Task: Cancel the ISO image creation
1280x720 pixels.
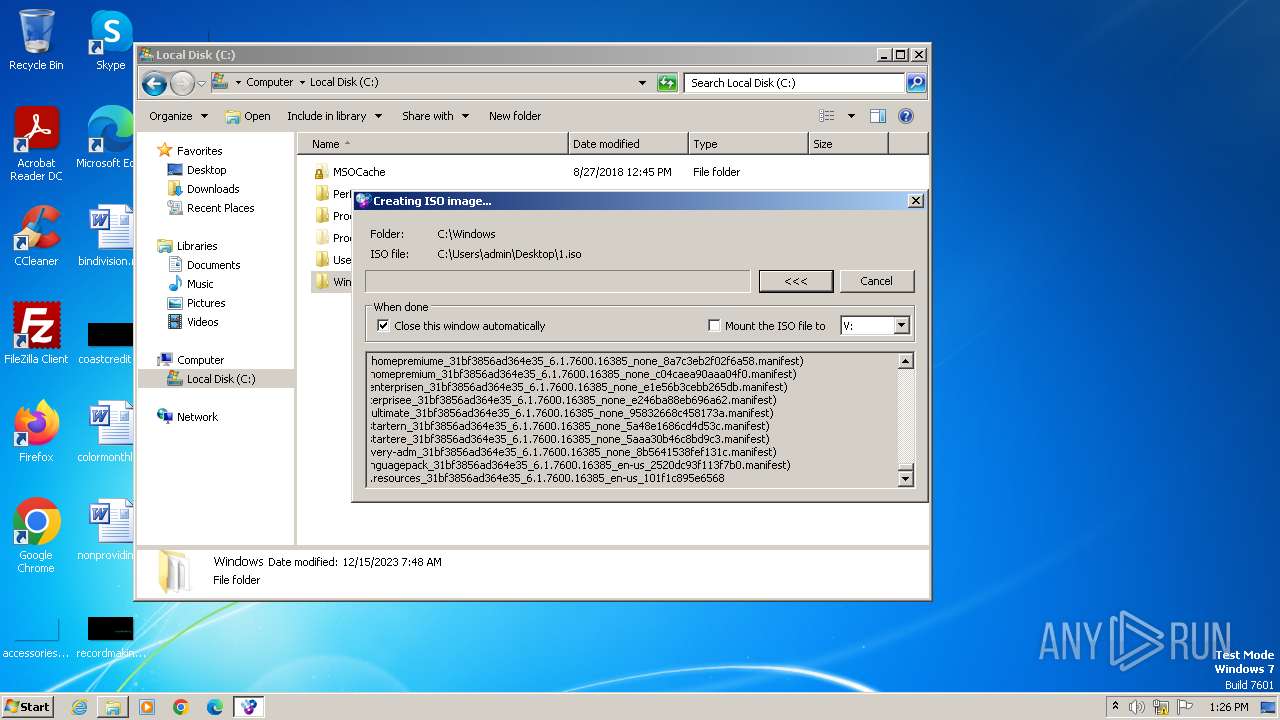Action: click(x=876, y=281)
